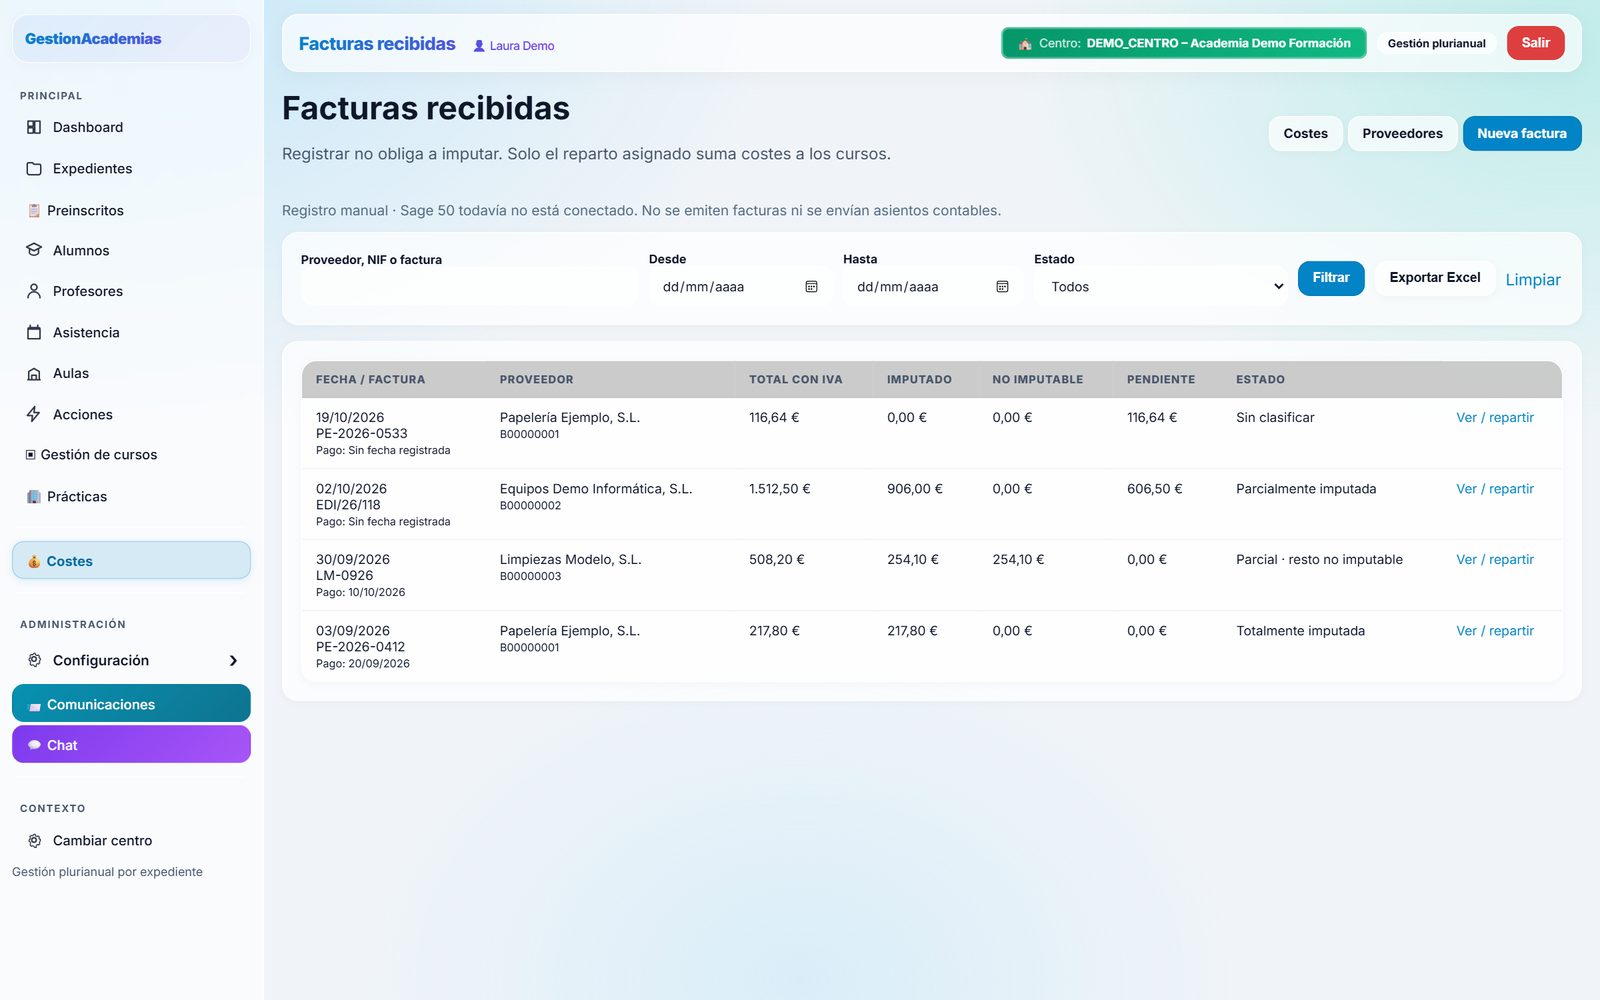Open Ver / repartir for invoice LM-0926
This screenshot has width=1600, height=1000.
[1495, 559]
